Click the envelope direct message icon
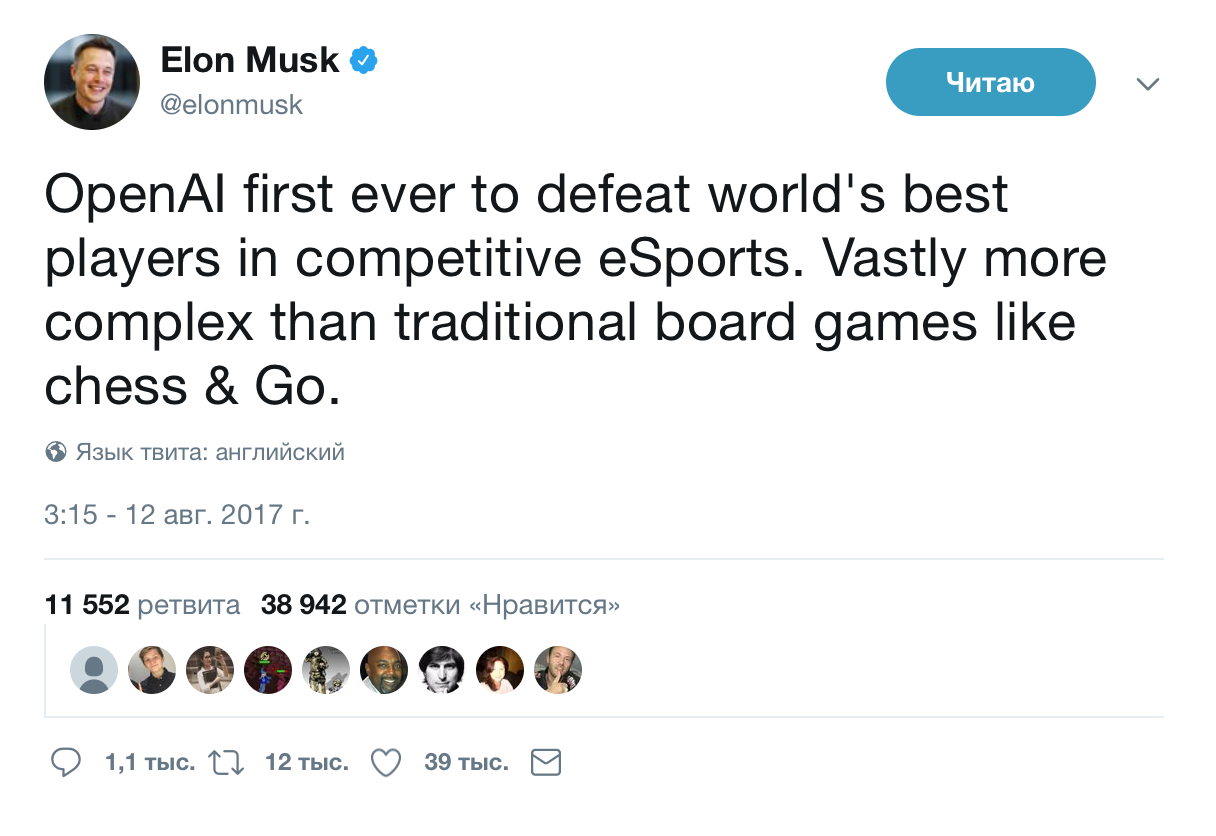This screenshot has height=836, width=1216. (545, 764)
